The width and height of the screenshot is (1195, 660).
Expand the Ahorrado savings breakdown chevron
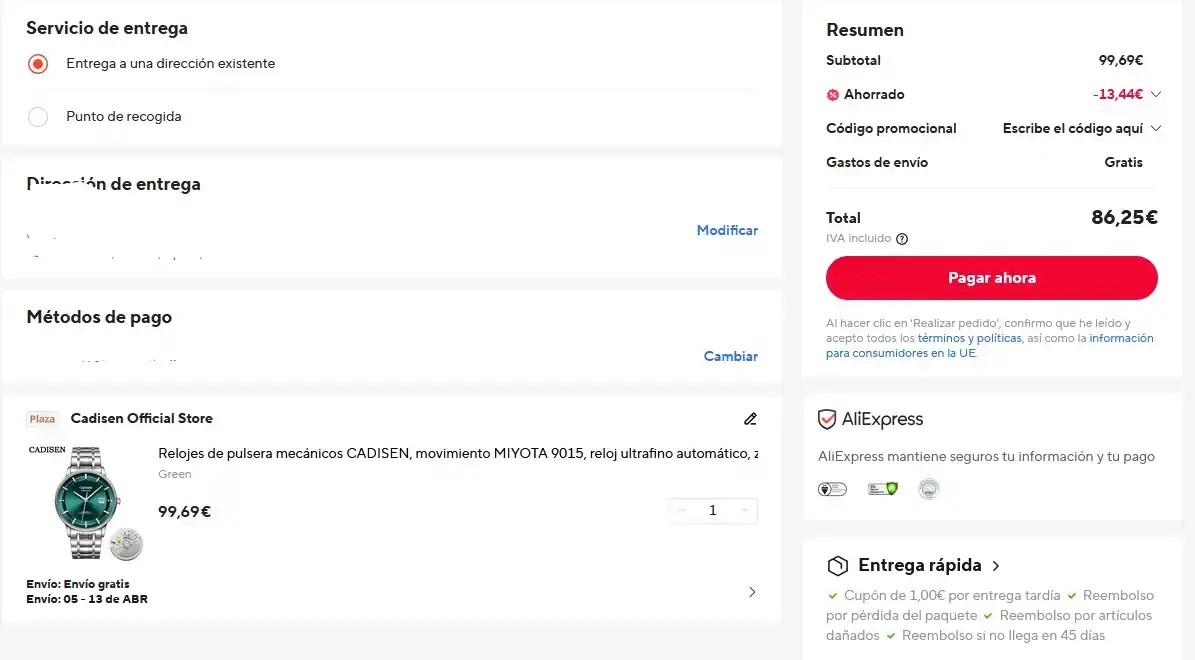click(1156, 95)
